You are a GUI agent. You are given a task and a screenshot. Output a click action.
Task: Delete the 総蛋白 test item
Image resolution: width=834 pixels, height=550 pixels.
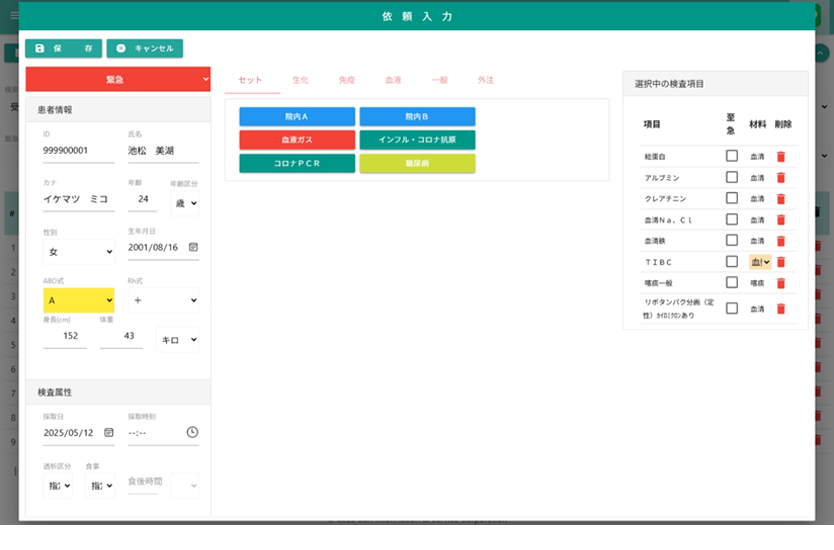[781, 157]
